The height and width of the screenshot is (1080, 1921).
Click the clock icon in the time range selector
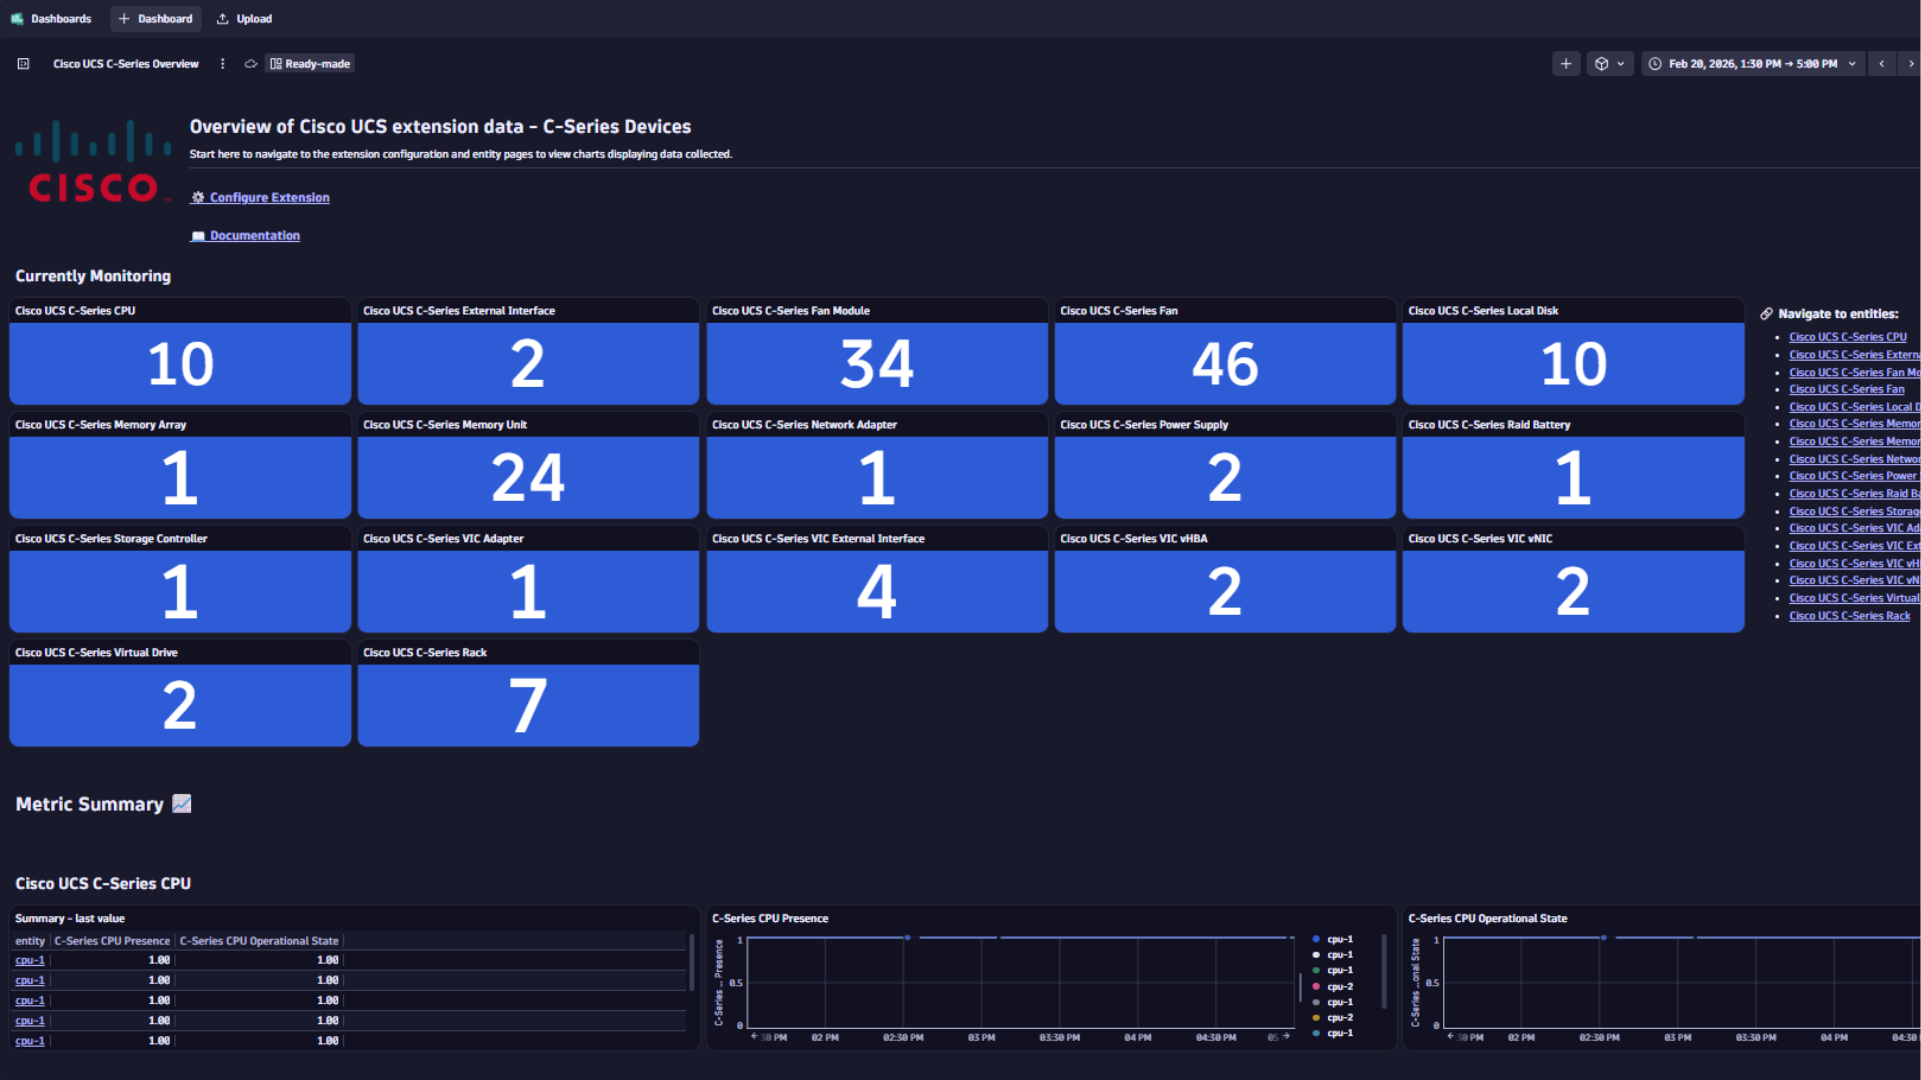pyautogui.click(x=1656, y=63)
